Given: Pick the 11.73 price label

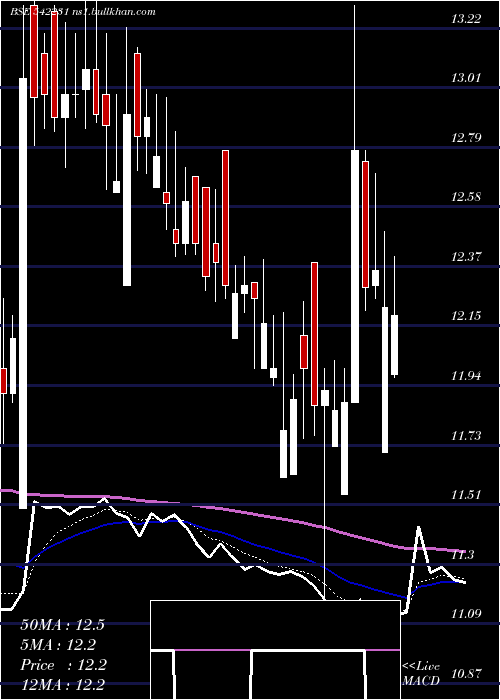Looking at the screenshot, I should [x=467, y=435].
